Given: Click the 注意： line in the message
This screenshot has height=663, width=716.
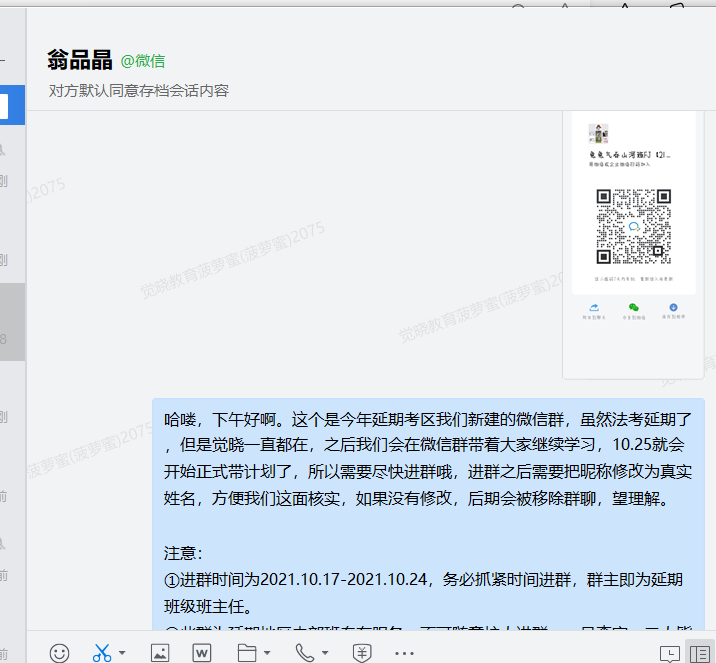Looking at the screenshot, I should (183, 553).
